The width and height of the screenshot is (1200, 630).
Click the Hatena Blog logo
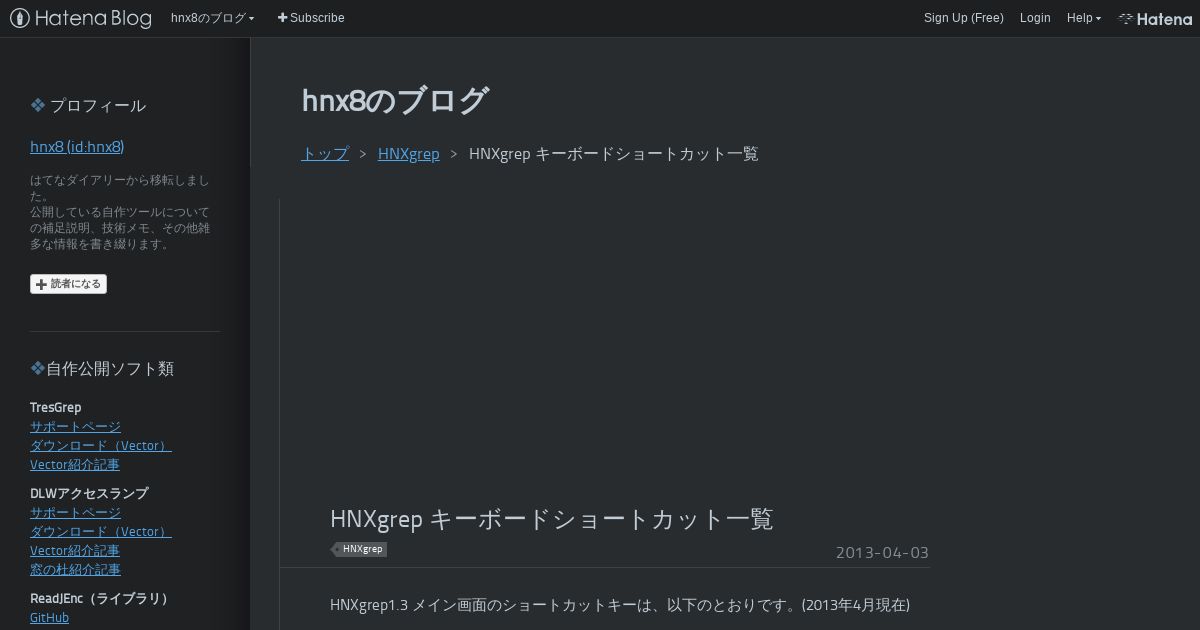click(x=81, y=18)
